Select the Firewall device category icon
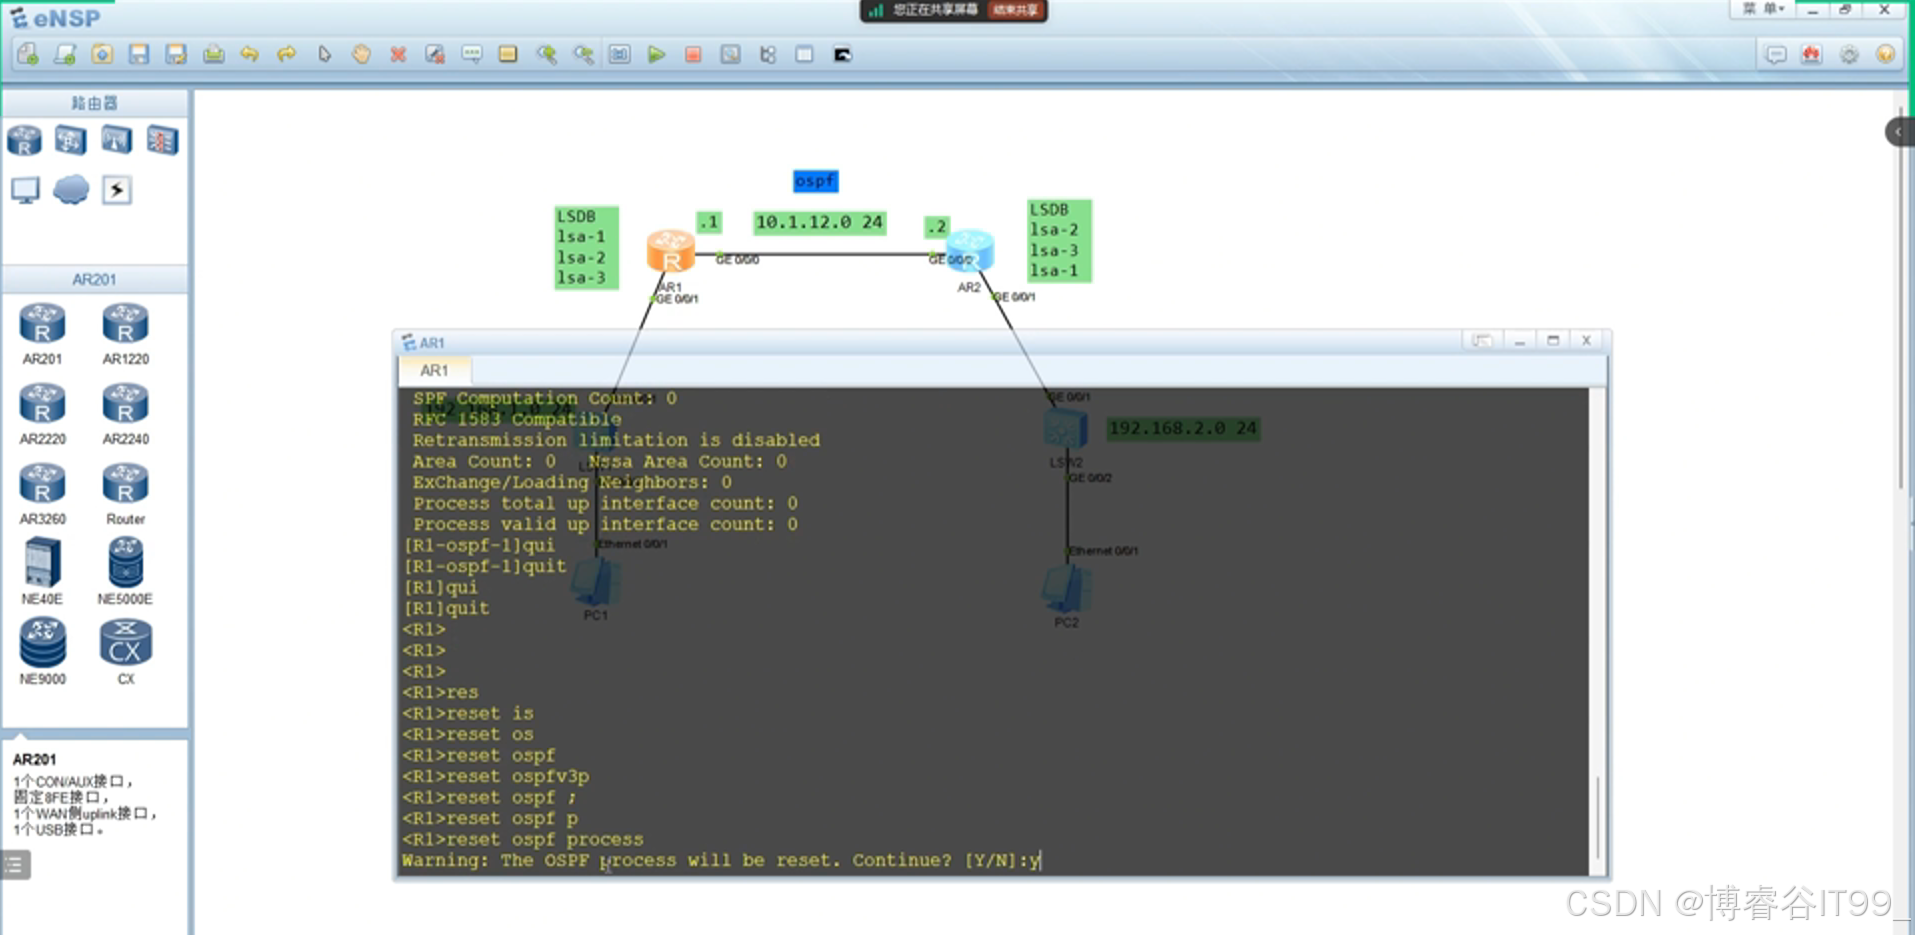Viewport: 1915px width, 935px height. [x=162, y=140]
